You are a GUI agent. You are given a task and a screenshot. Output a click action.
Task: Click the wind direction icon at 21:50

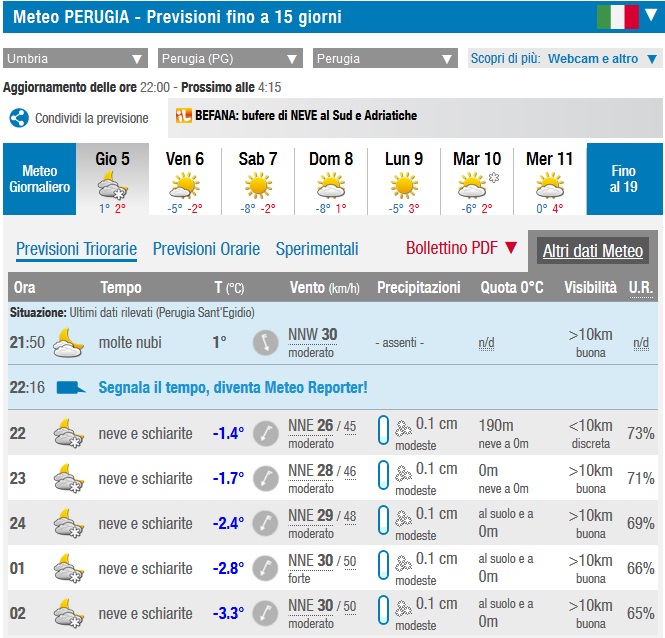tap(265, 343)
